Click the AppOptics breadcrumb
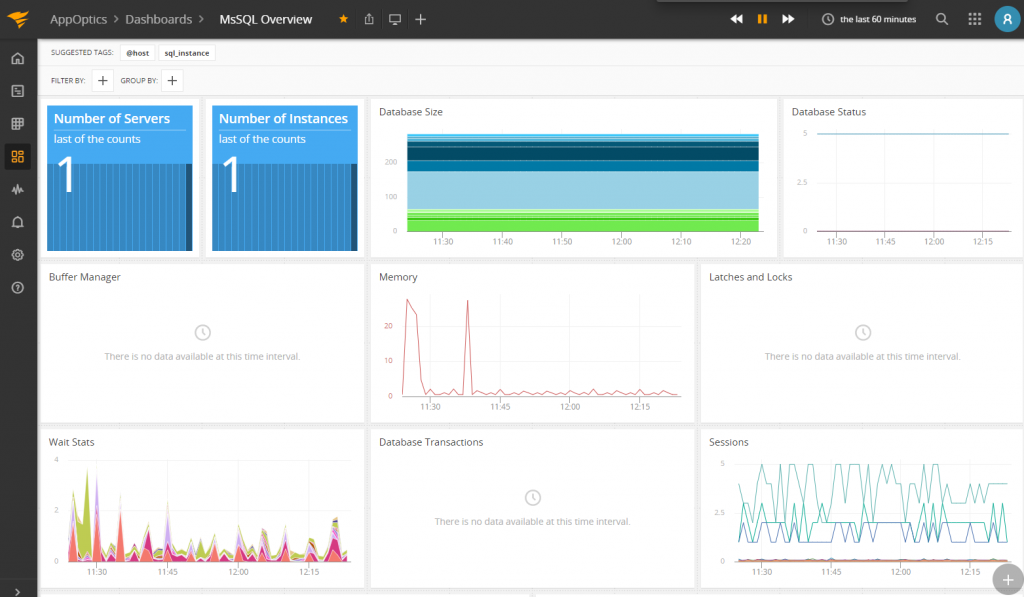Image resolution: width=1024 pixels, height=597 pixels. click(80, 19)
